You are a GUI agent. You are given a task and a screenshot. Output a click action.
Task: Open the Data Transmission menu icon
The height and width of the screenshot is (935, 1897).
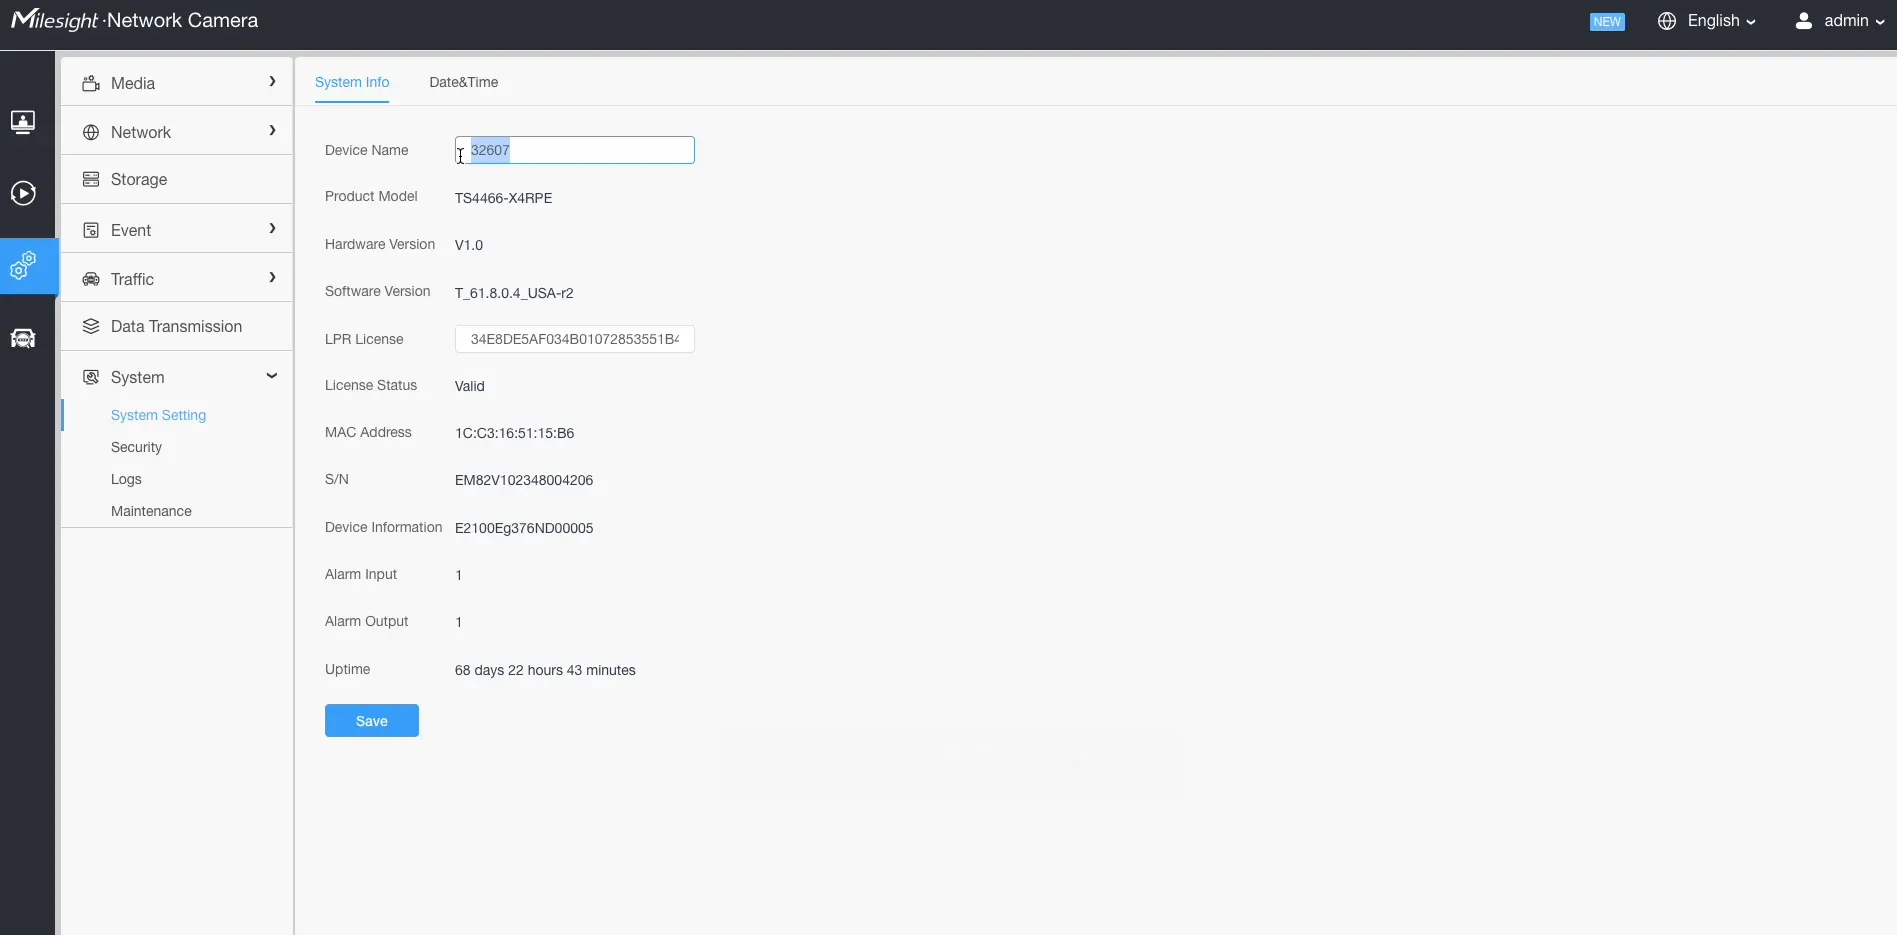[92, 326]
